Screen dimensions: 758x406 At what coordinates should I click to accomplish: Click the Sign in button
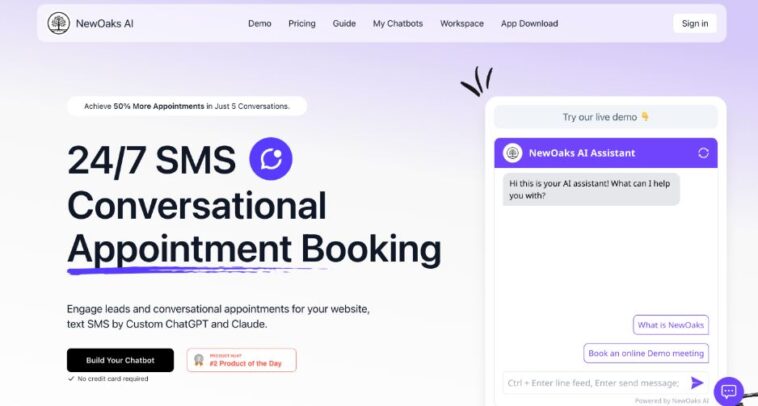694,24
